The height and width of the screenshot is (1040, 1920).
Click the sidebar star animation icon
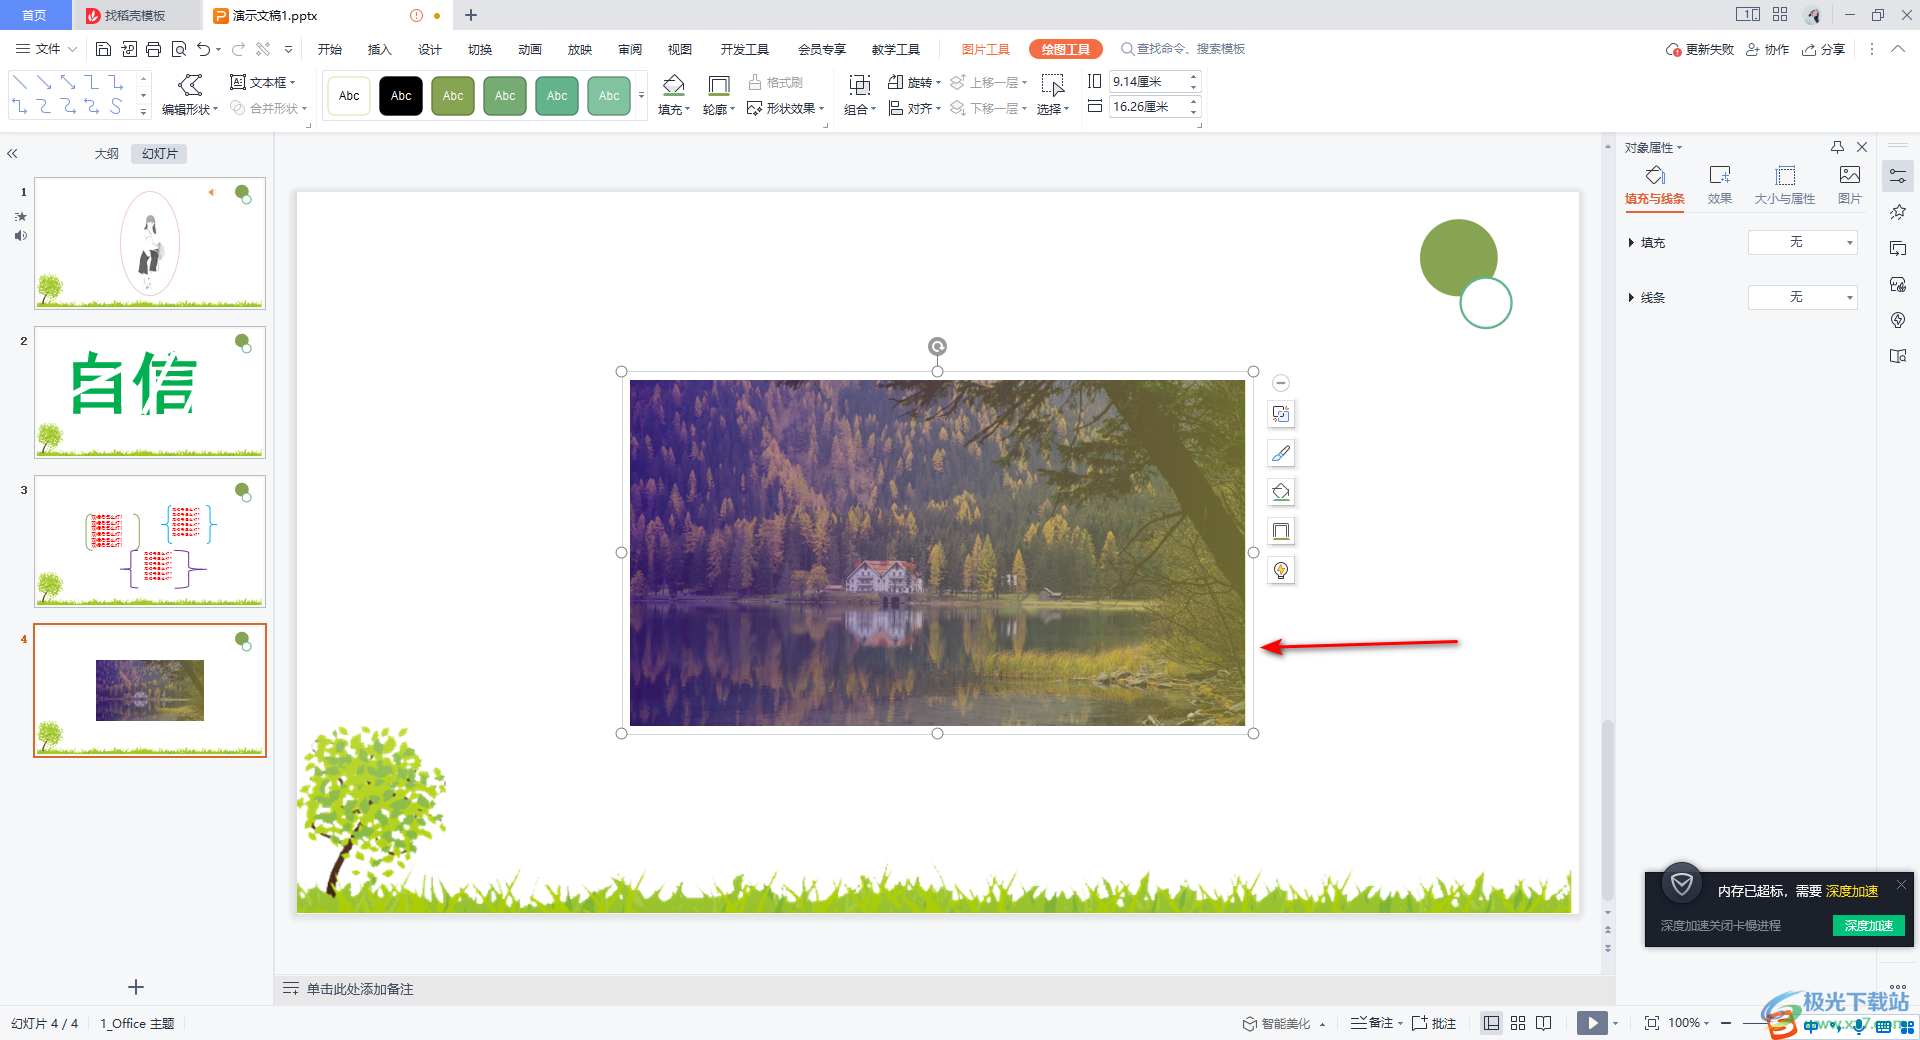(x=1898, y=212)
